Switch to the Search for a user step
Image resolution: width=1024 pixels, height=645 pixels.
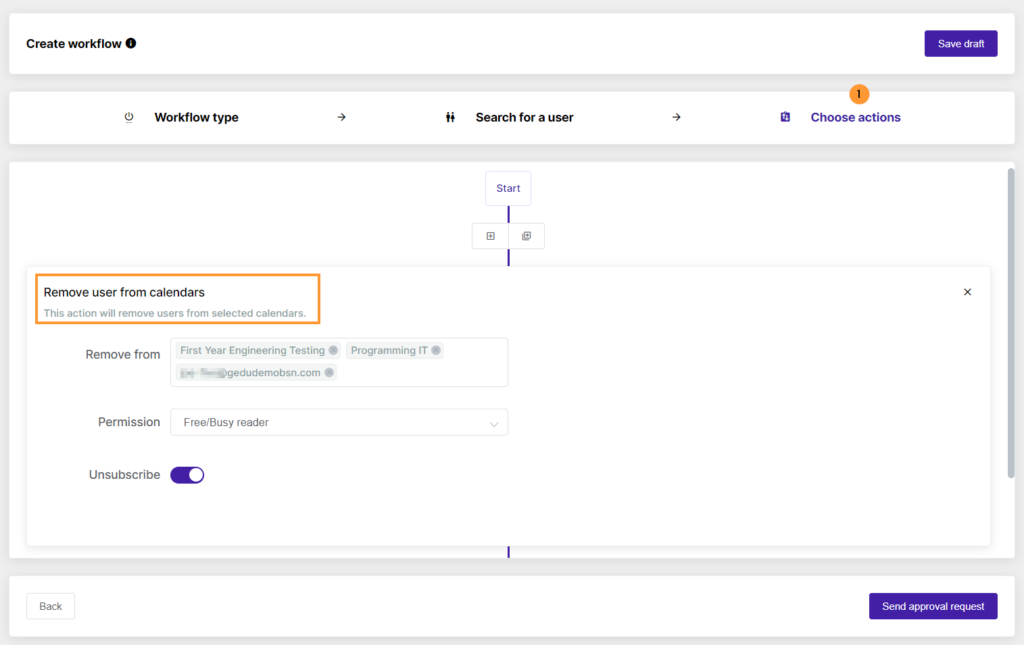pos(524,117)
